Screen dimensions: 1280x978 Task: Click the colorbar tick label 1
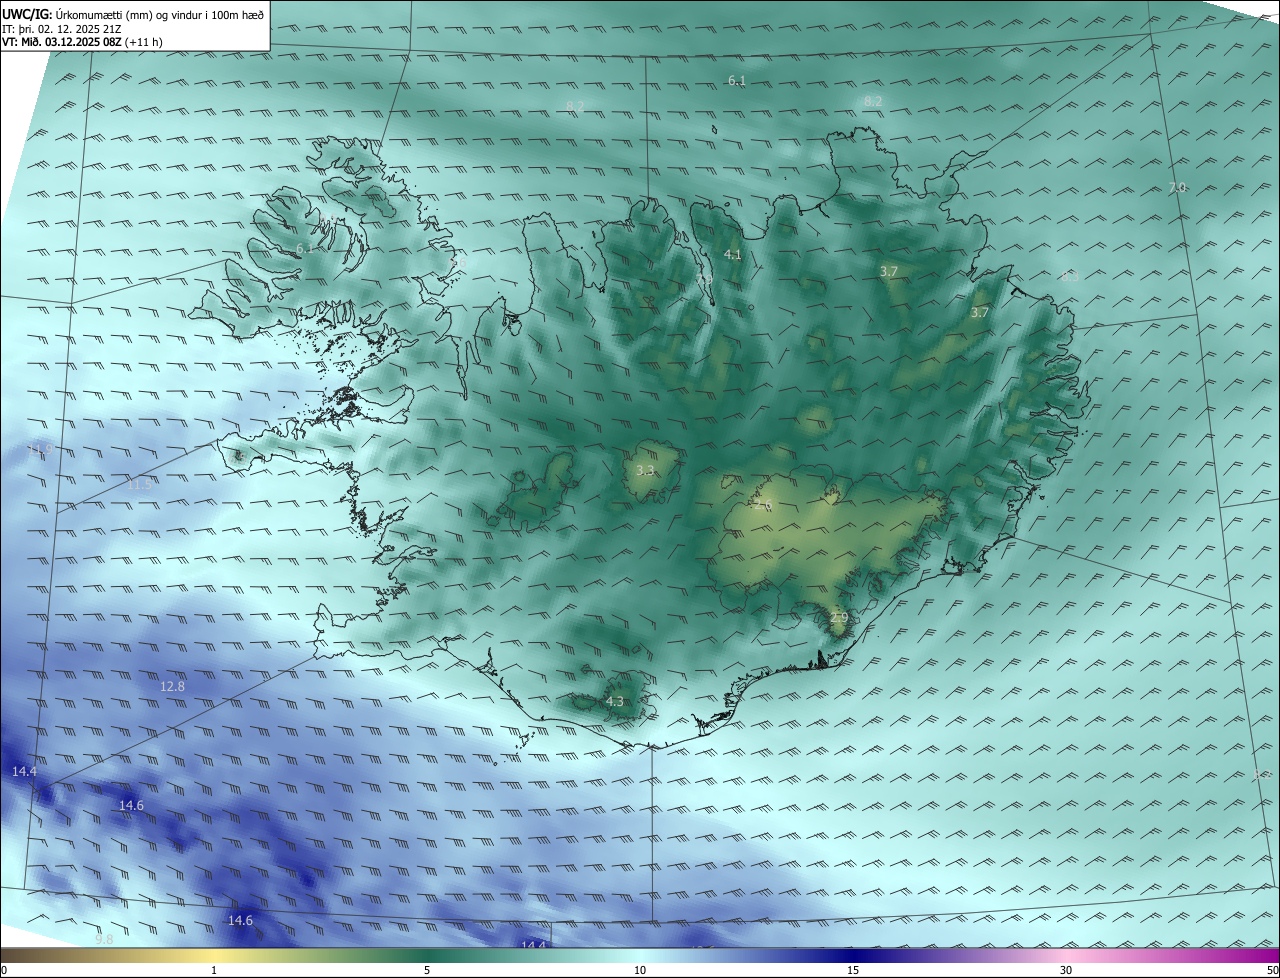pos(214,971)
